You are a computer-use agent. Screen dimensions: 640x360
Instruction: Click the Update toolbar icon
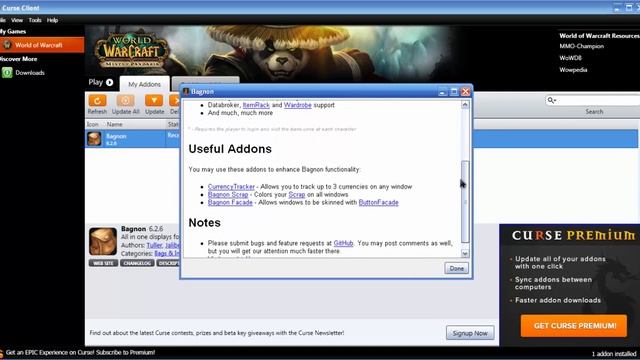pos(154,100)
